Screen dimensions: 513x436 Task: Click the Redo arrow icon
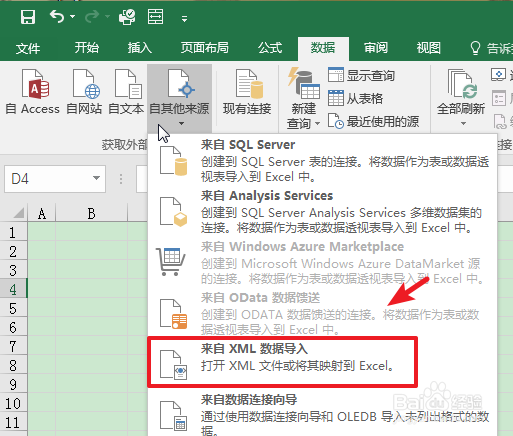pos(92,16)
